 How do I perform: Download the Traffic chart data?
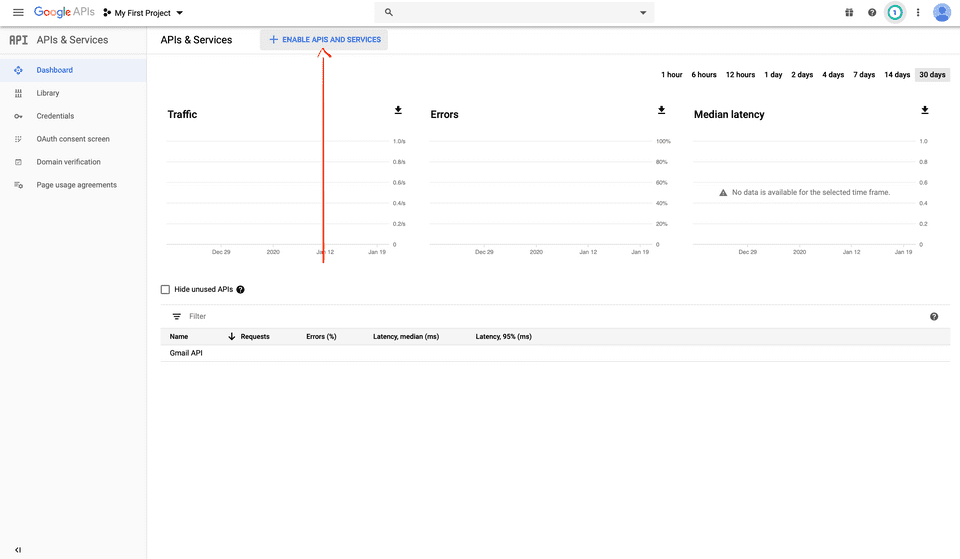coord(398,110)
